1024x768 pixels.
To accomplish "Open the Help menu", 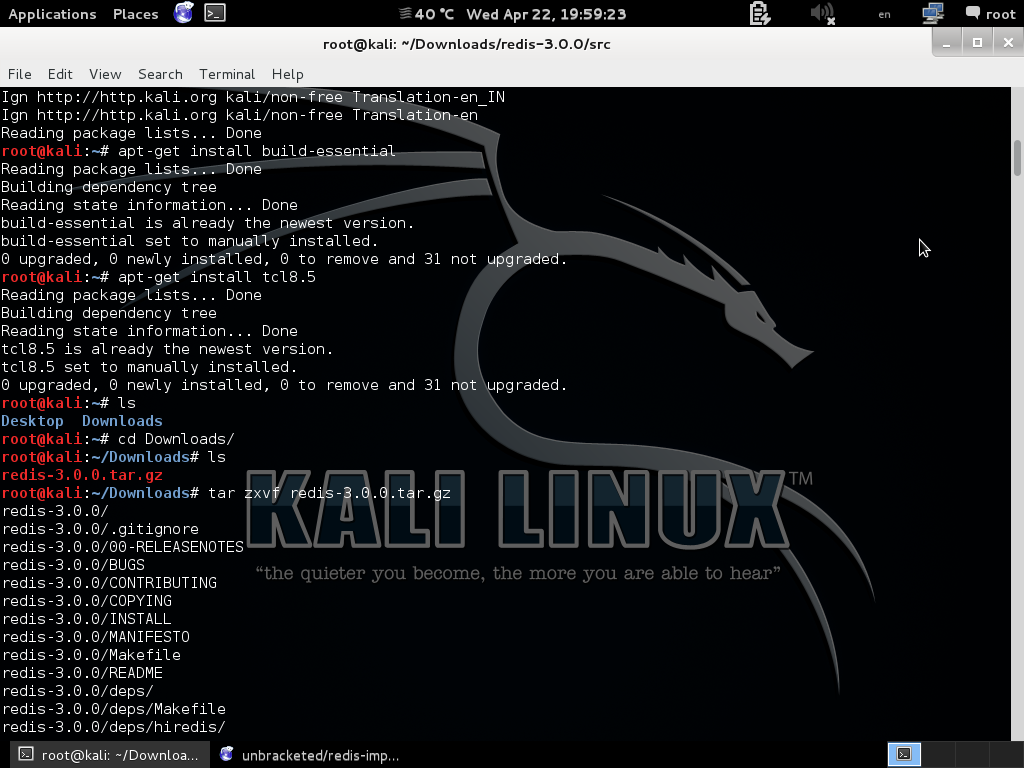I will [287, 74].
